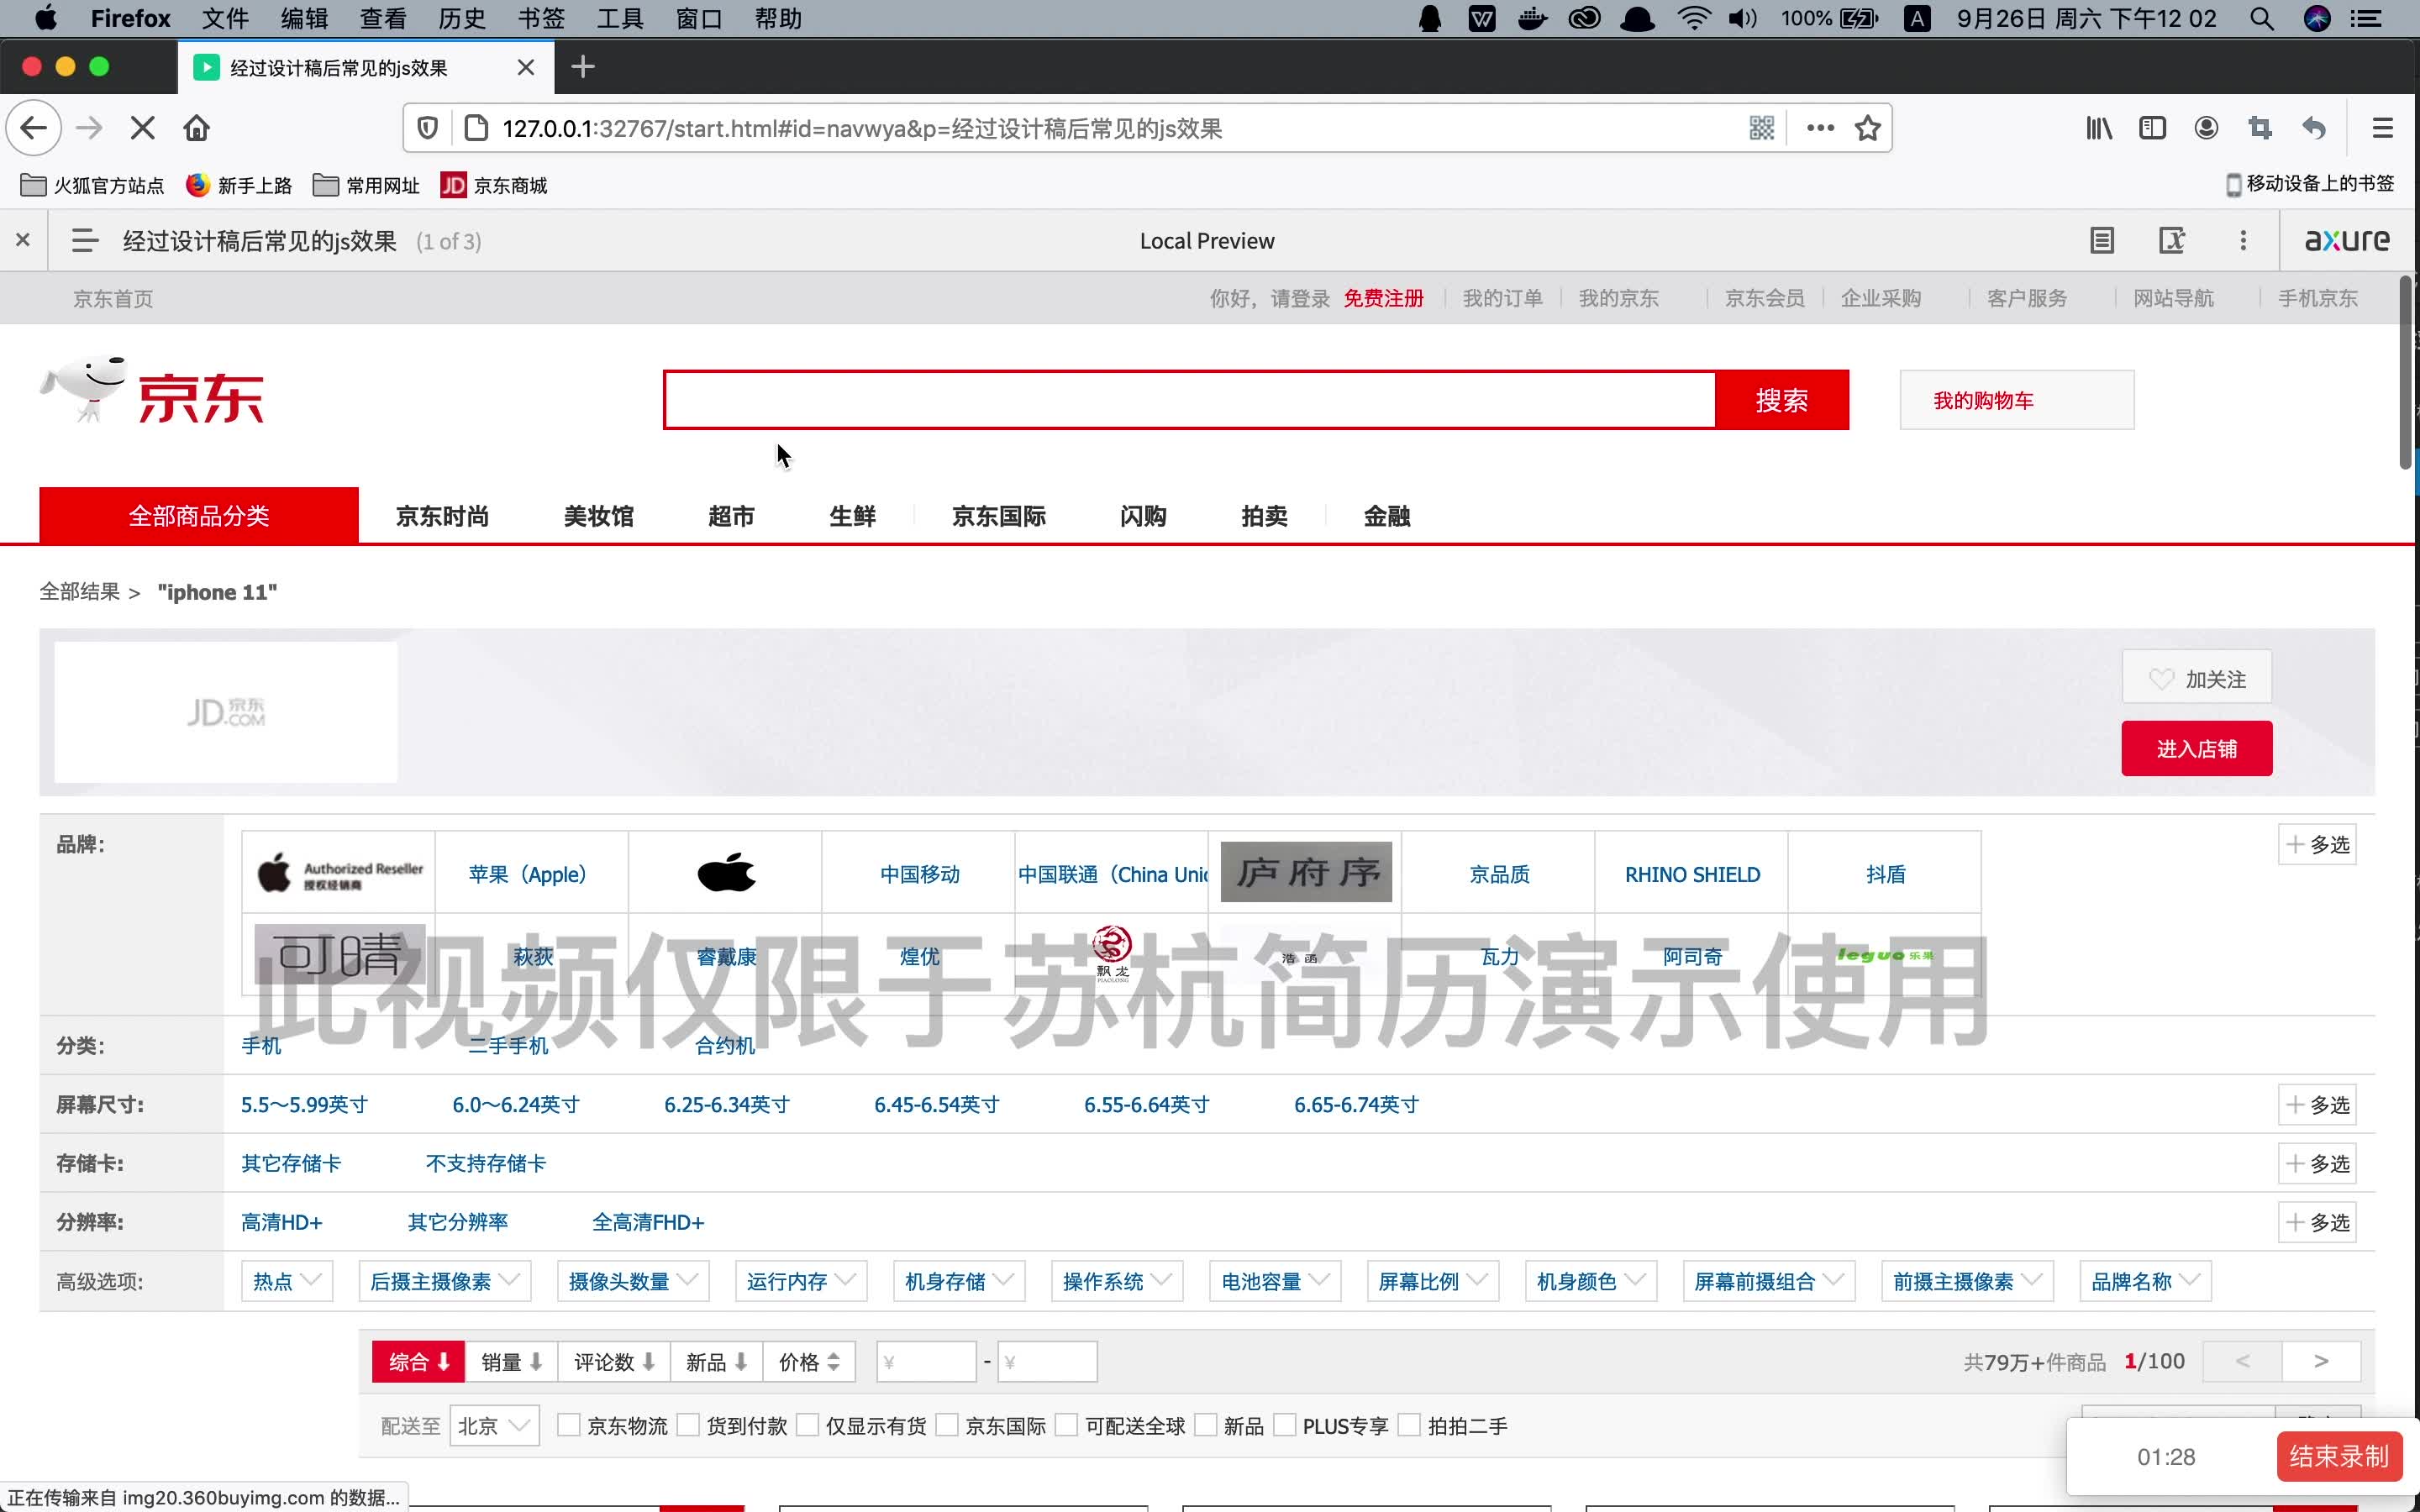
Task: Enable the 京东物流 checkbox
Action: click(568, 1425)
